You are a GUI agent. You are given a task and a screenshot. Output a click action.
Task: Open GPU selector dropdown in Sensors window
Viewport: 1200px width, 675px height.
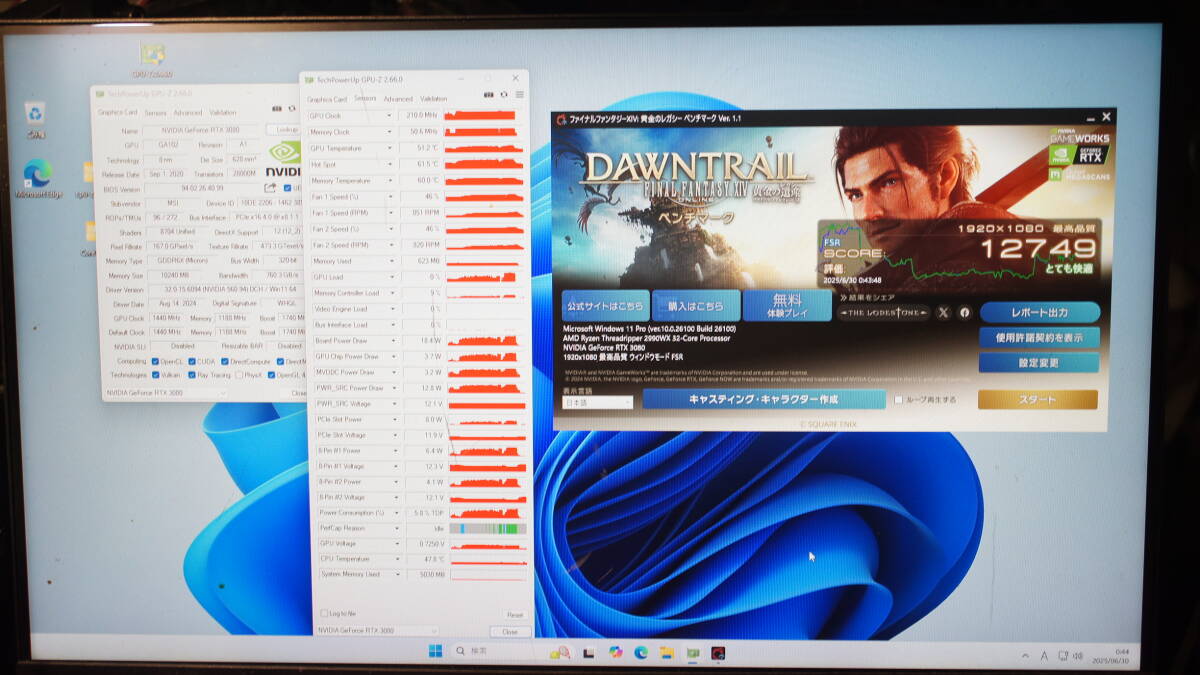coord(376,631)
